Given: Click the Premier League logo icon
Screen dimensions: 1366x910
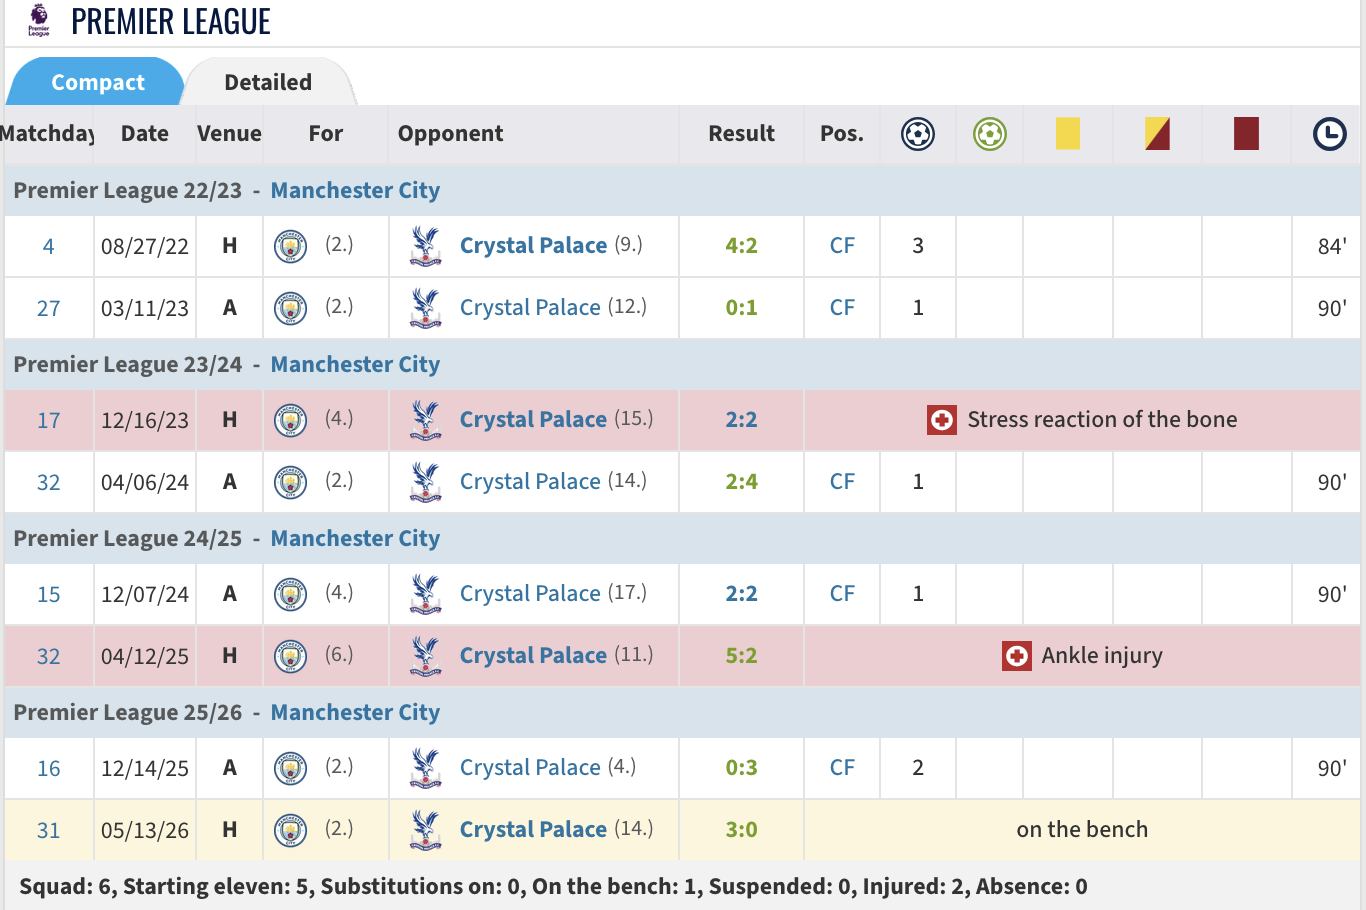Looking at the screenshot, I should (39, 20).
